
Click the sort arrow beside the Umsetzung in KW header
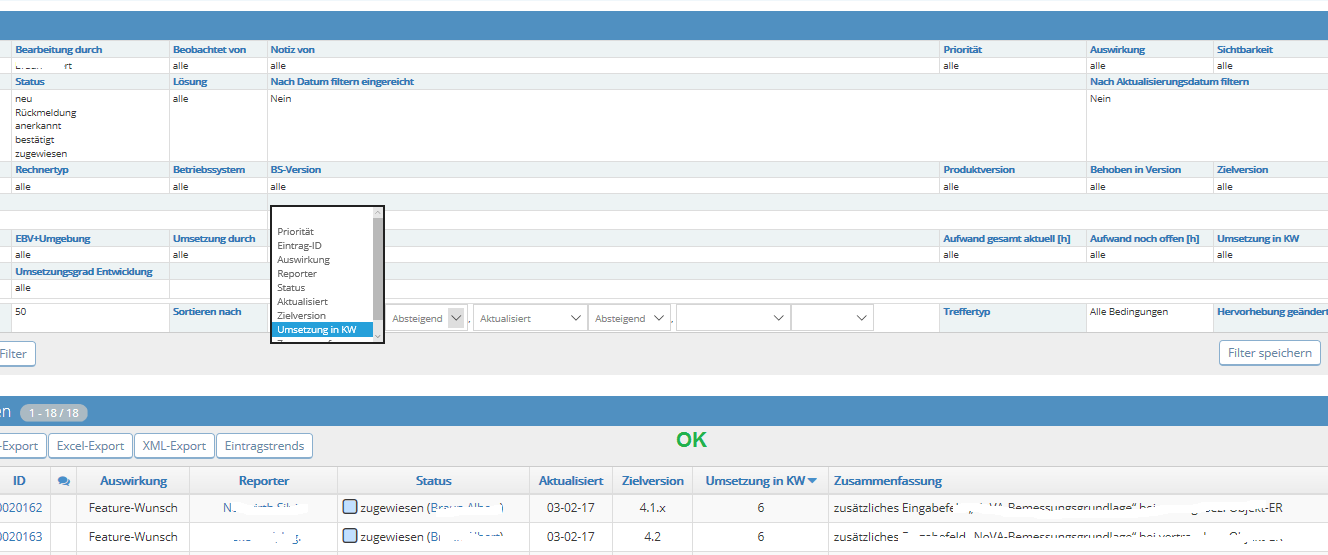(x=813, y=481)
